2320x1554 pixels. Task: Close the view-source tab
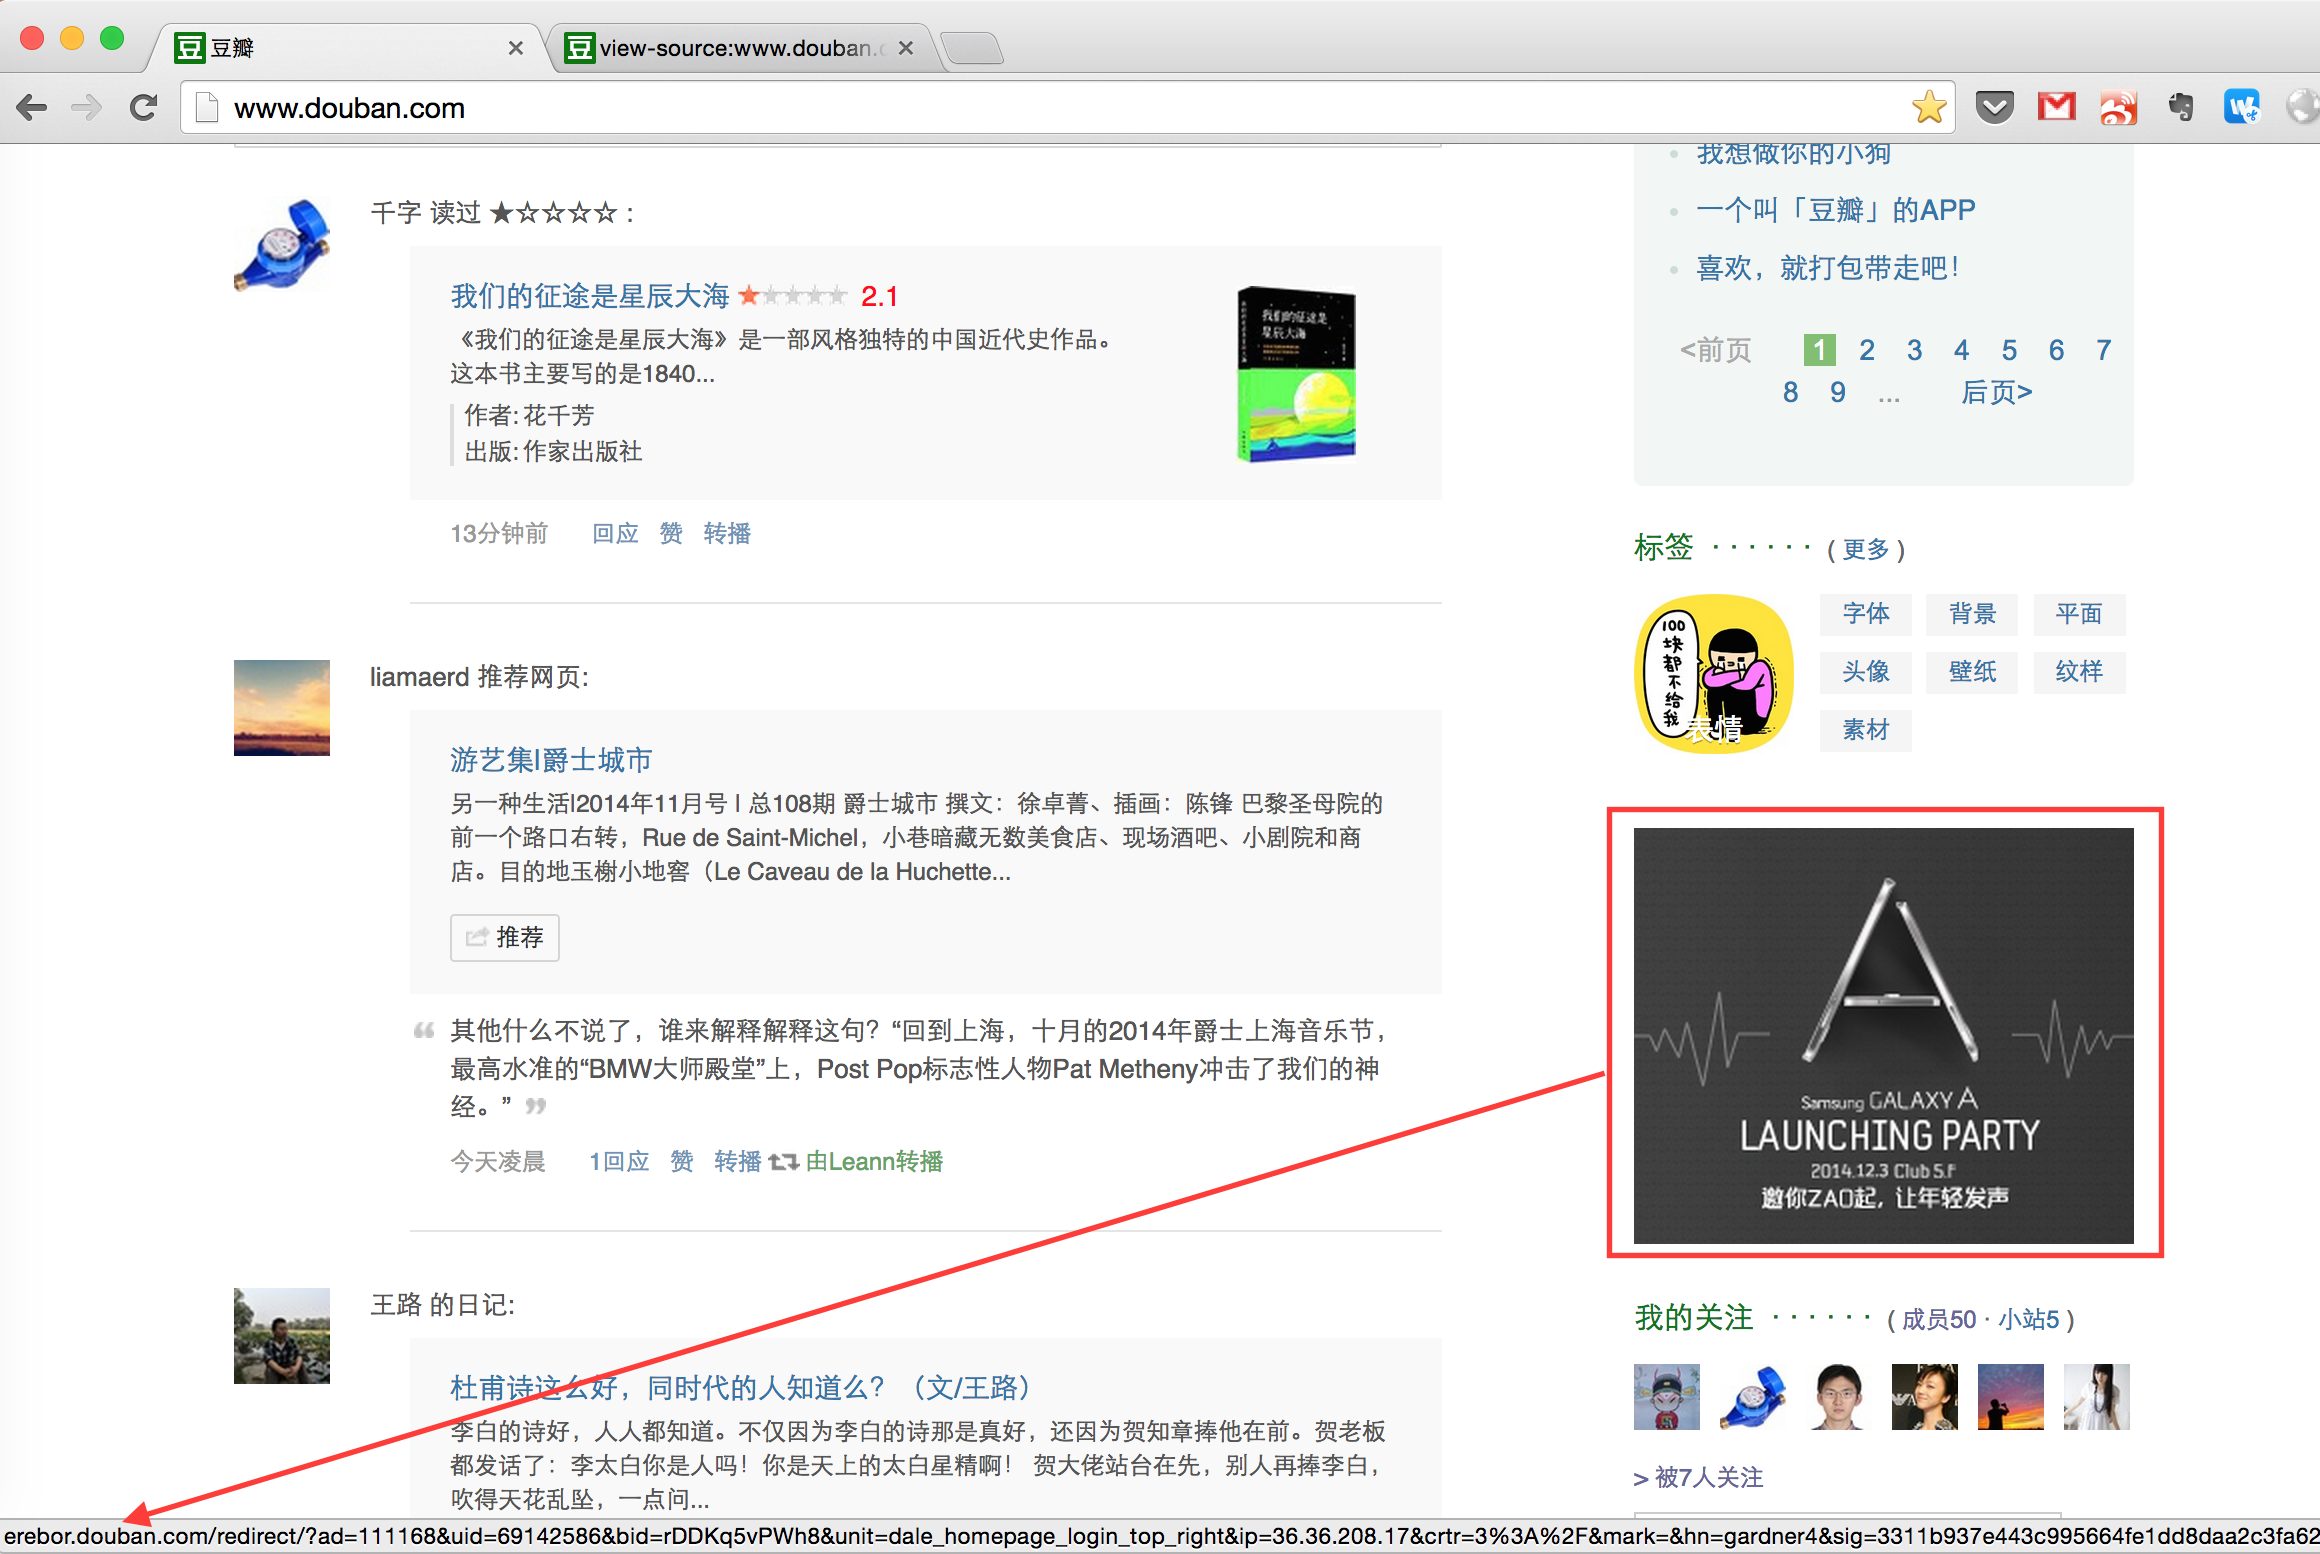[x=905, y=48]
